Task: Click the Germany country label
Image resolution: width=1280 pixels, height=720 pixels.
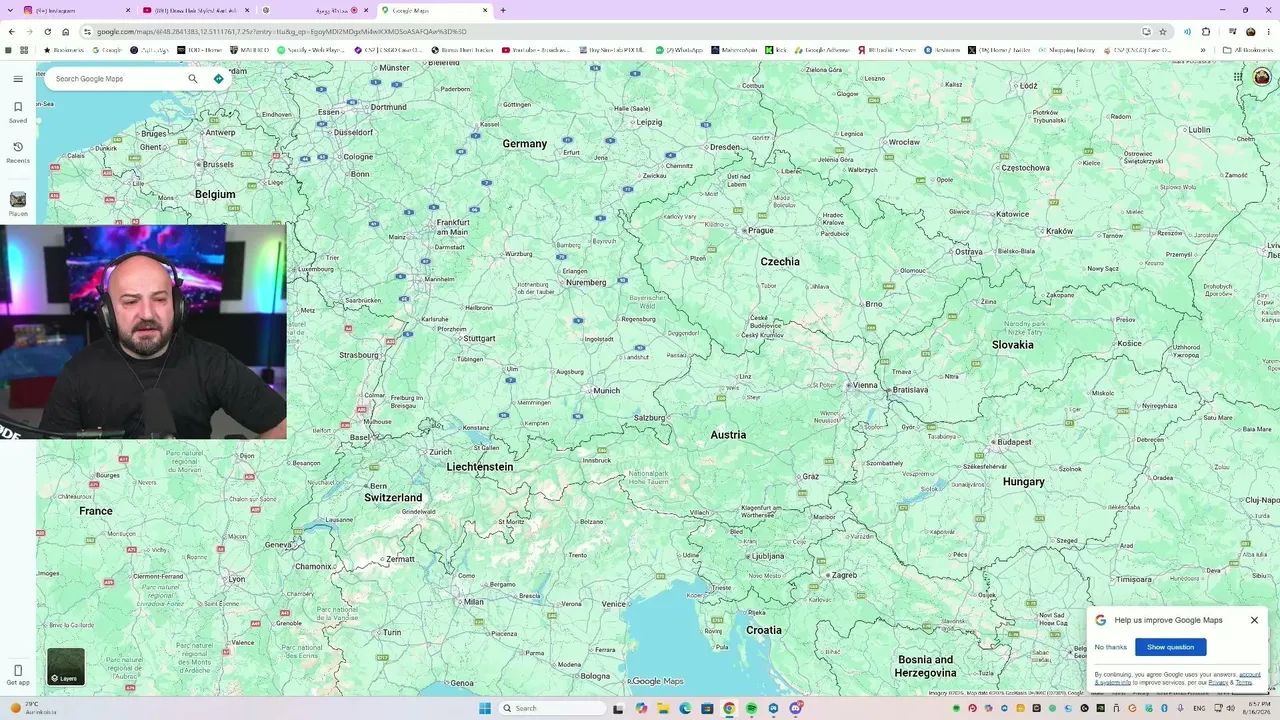Action: [525, 144]
